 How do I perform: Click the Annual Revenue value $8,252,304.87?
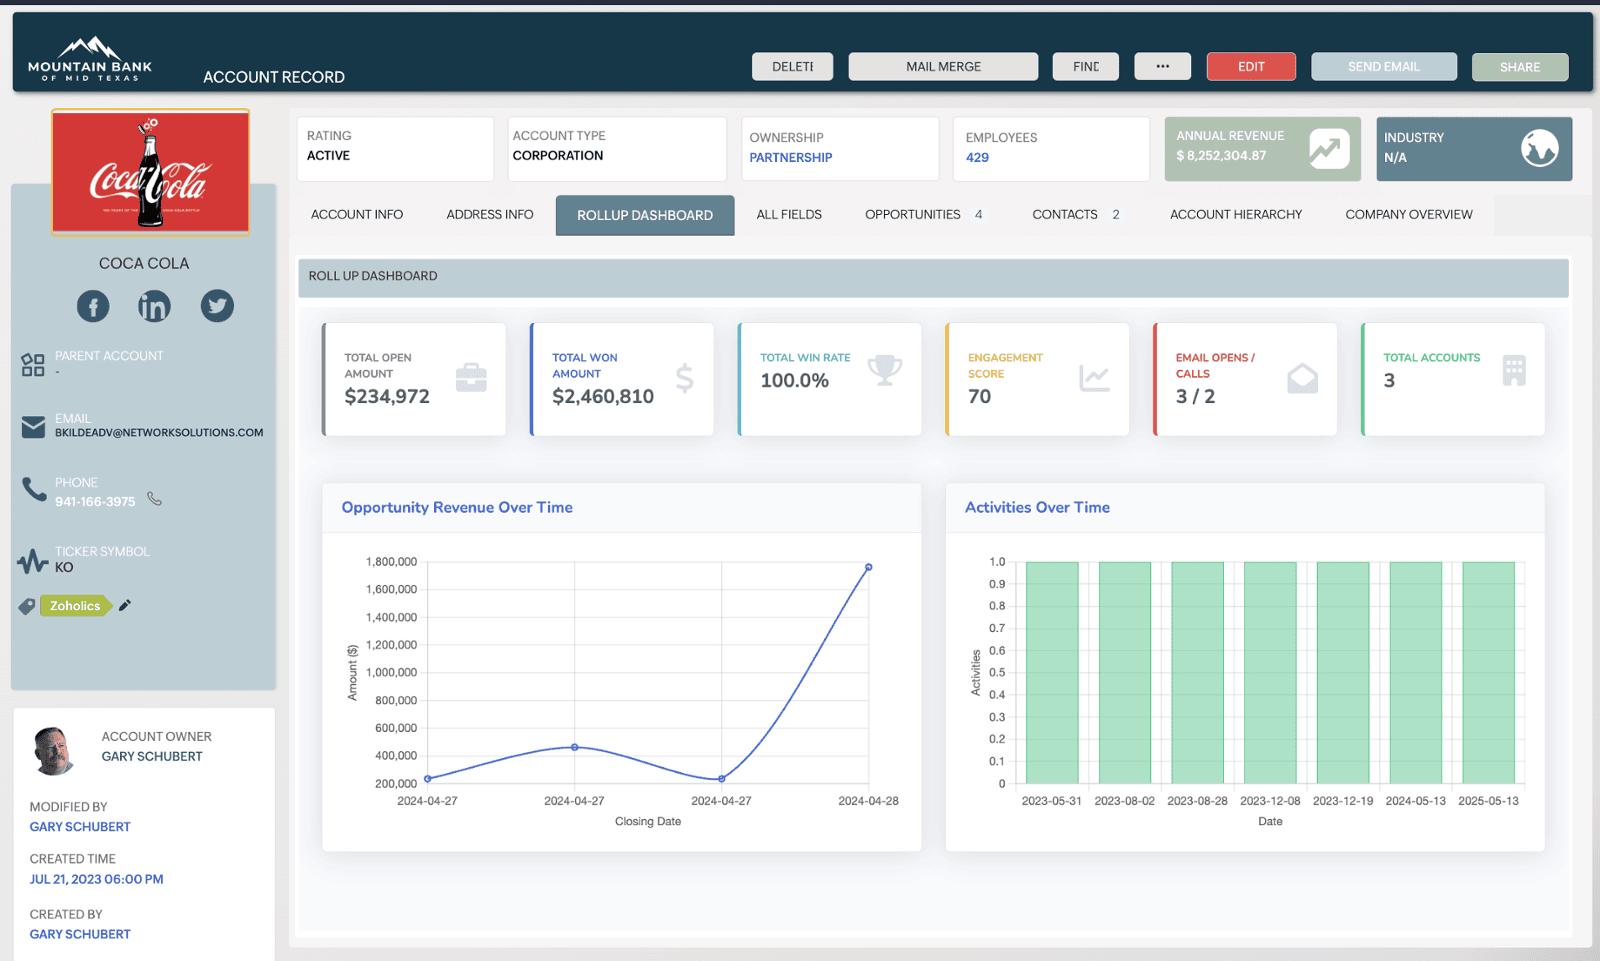[1221, 156]
